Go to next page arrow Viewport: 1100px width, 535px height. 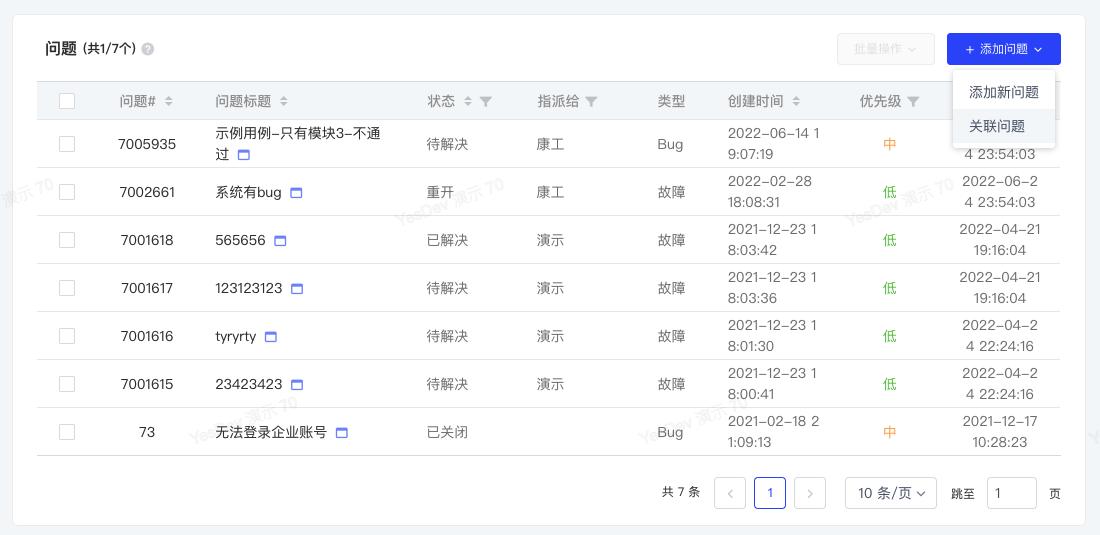click(810, 493)
